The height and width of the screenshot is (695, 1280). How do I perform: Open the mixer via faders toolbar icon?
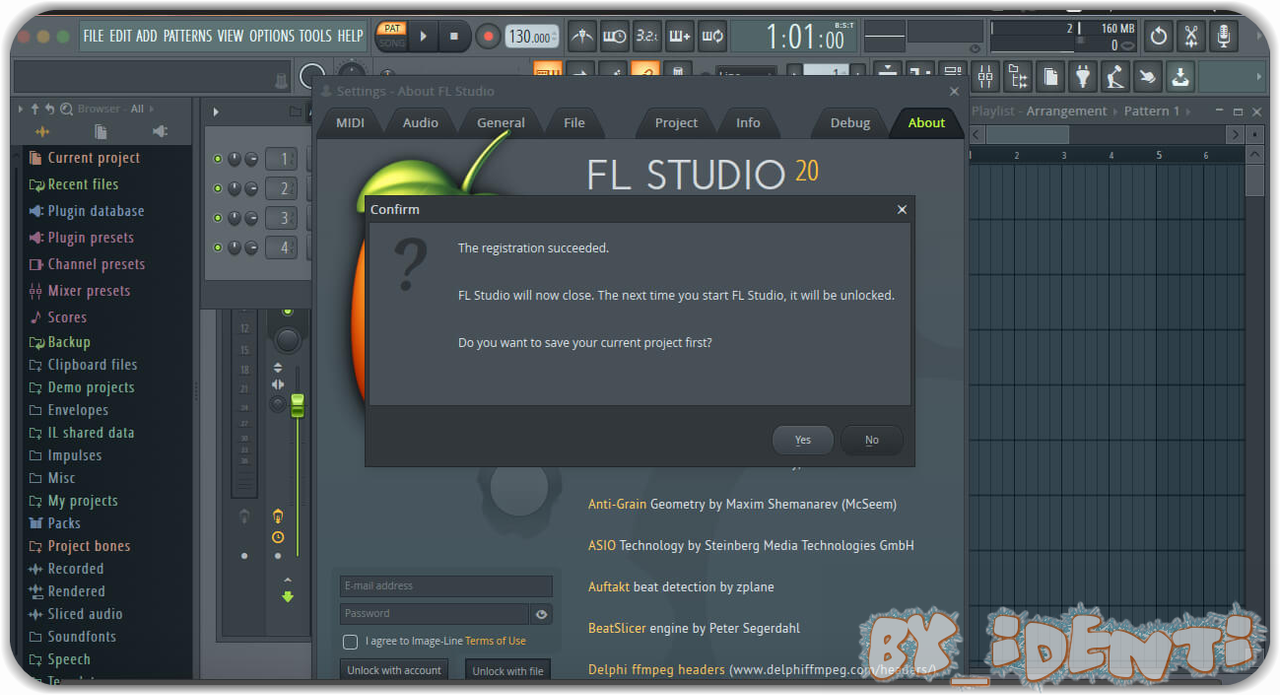986,76
